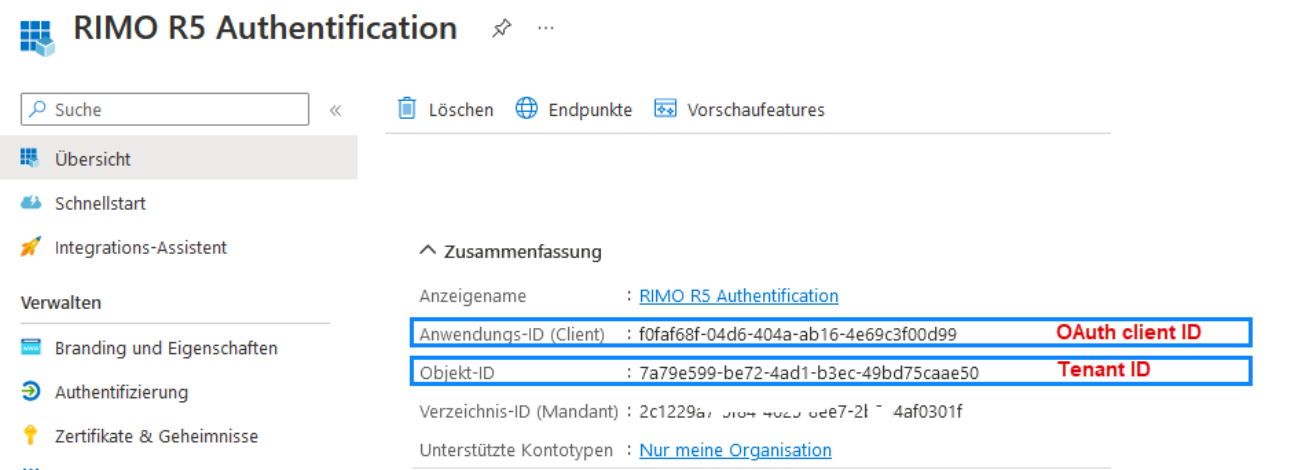The height and width of the screenshot is (470, 1309).
Task: Click the Authentifizierung icon
Action: pos(31,392)
